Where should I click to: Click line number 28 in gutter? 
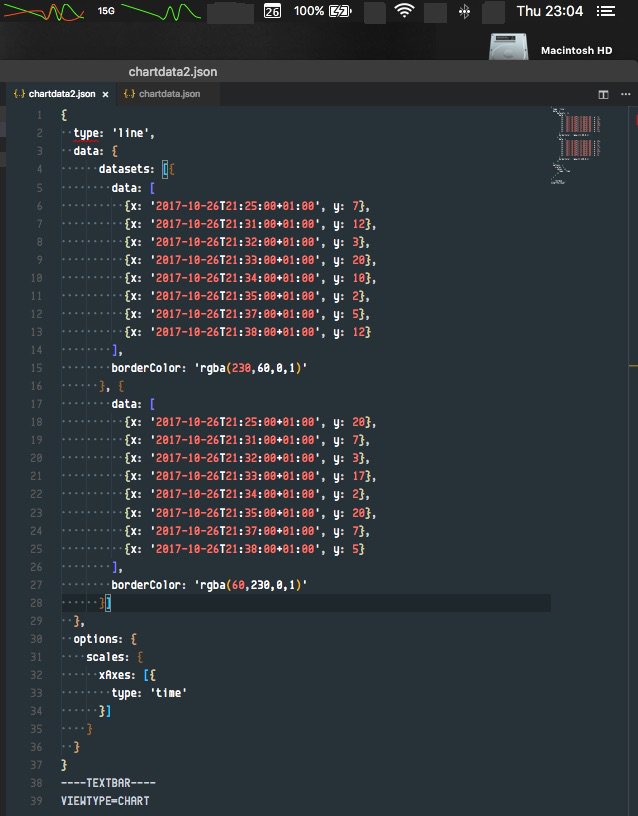(x=36, y=603)
